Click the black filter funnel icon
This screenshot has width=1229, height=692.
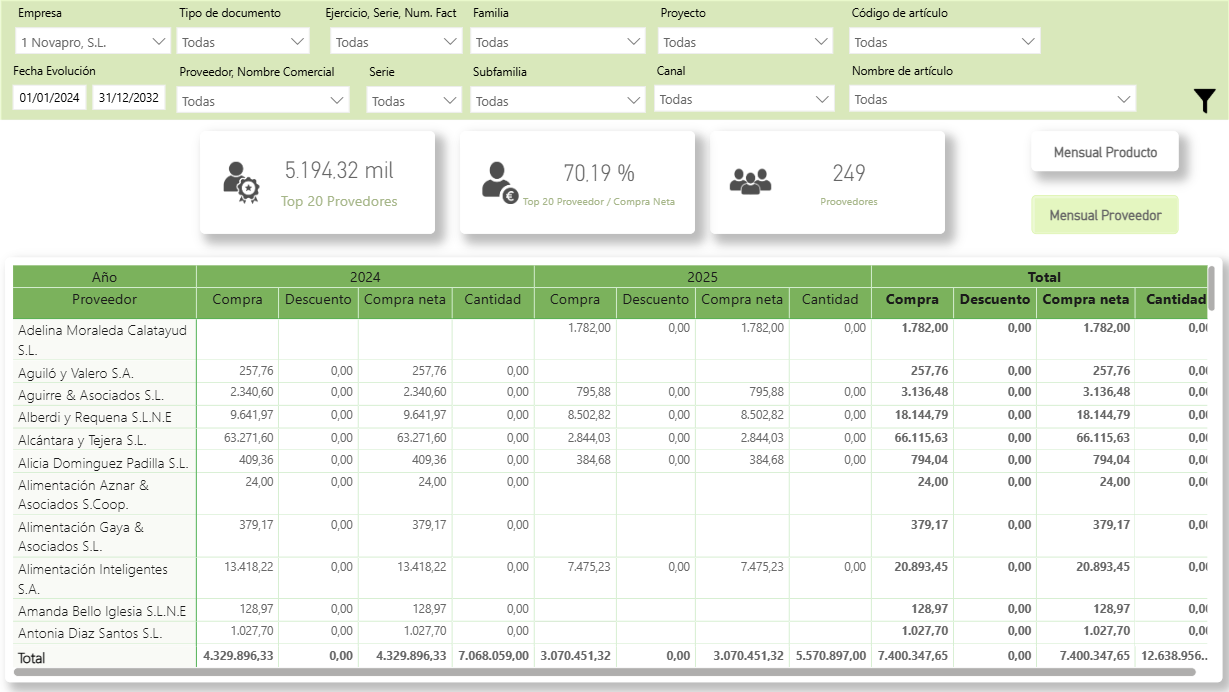click(1204, 100)
